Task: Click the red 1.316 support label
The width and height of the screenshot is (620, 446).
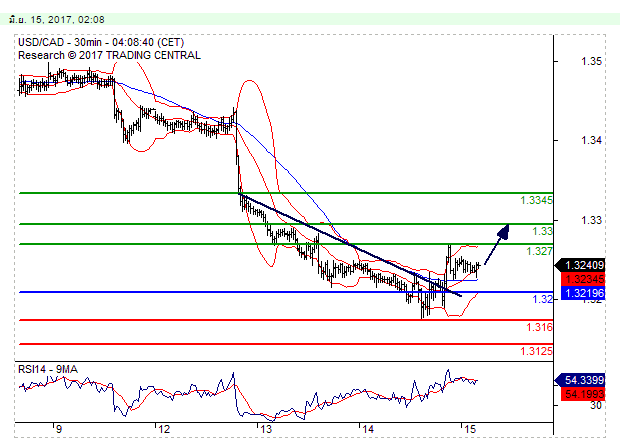Action: coord(539,327)
